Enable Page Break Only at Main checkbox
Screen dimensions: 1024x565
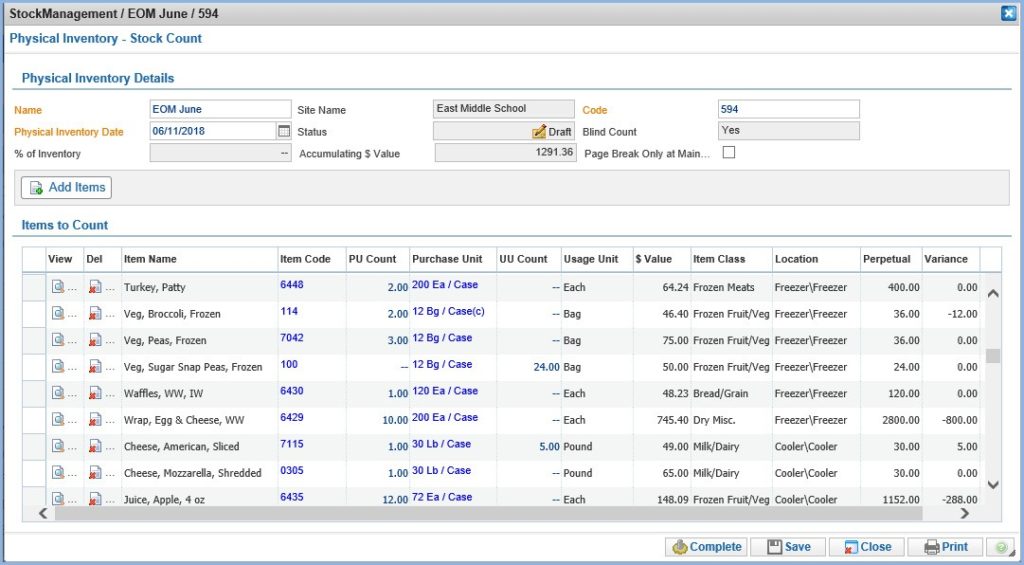[x=729, y=152]
